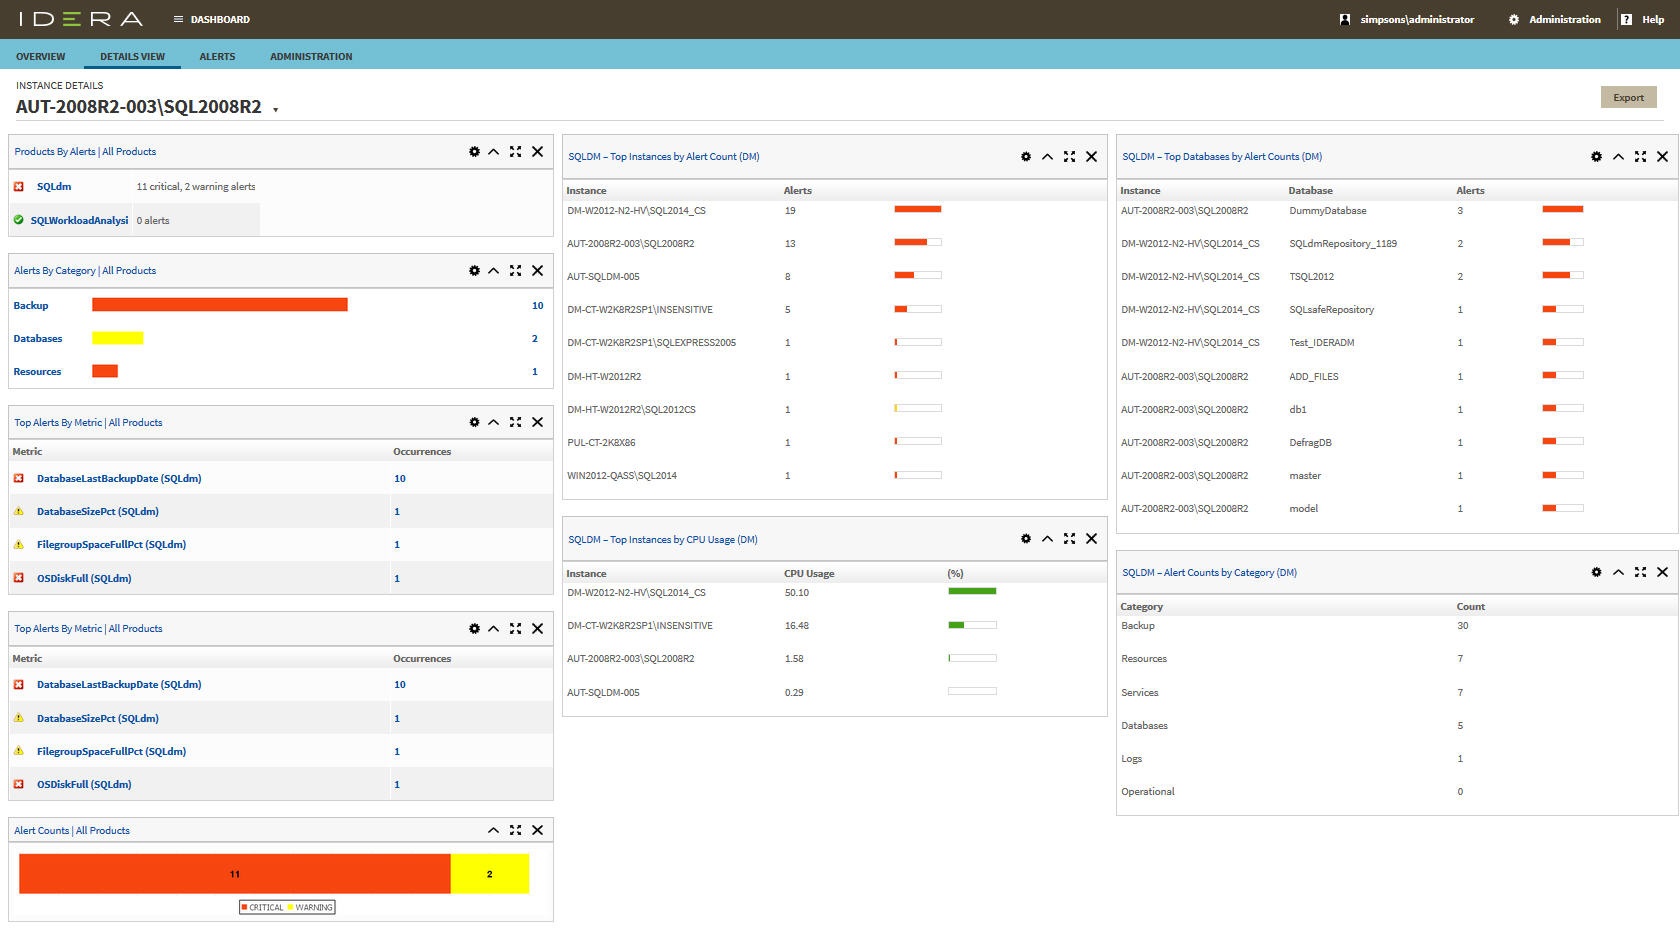Click the user icon beside simpsons\administrator
Image resolution: width=1680 pixels, height=929 pixels.
pyautogui.click(x=1345, y=20)
